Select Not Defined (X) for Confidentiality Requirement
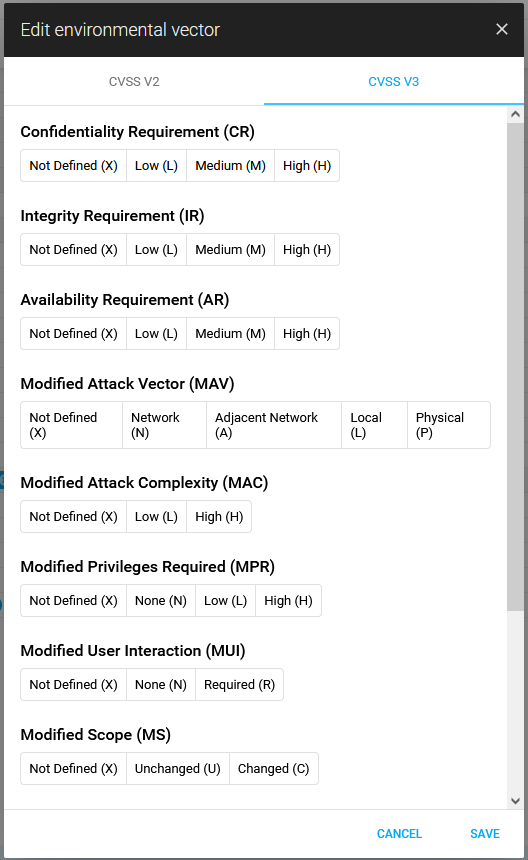Image resolution: width=528 pixels, height=860 pixels. pos(73,166)
